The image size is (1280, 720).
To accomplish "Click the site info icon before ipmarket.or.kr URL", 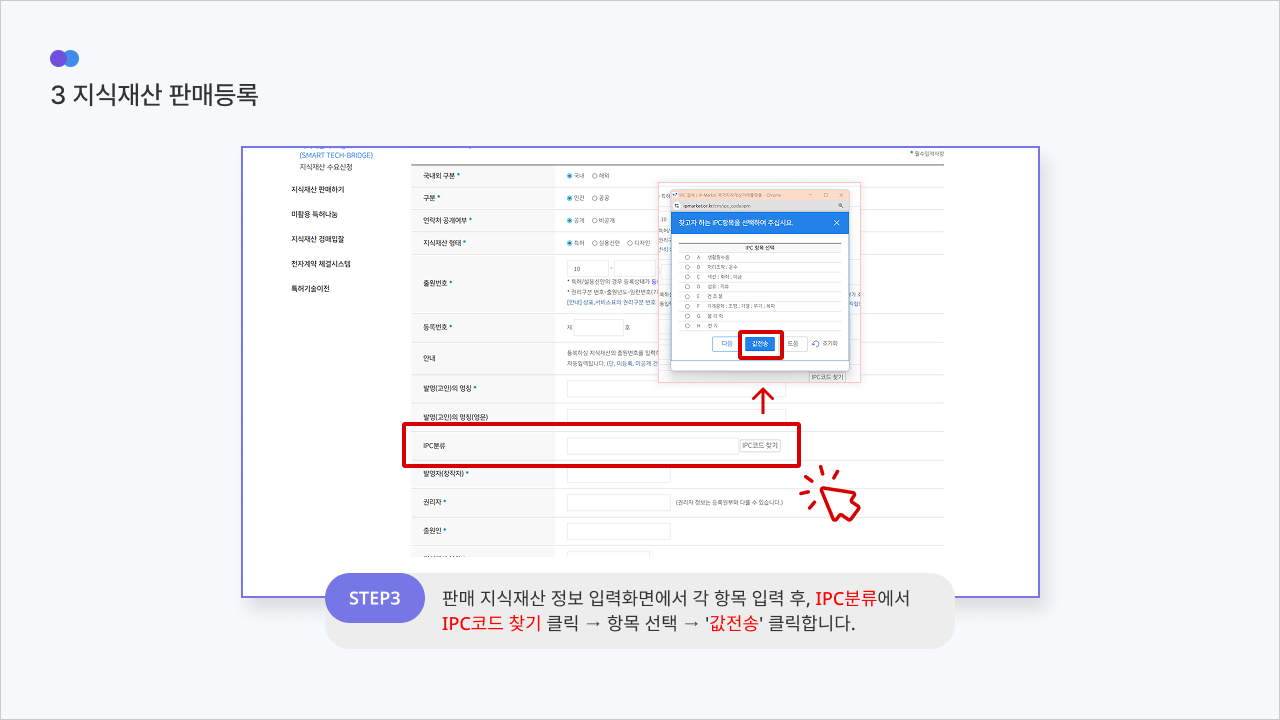I will pos(677,204).
